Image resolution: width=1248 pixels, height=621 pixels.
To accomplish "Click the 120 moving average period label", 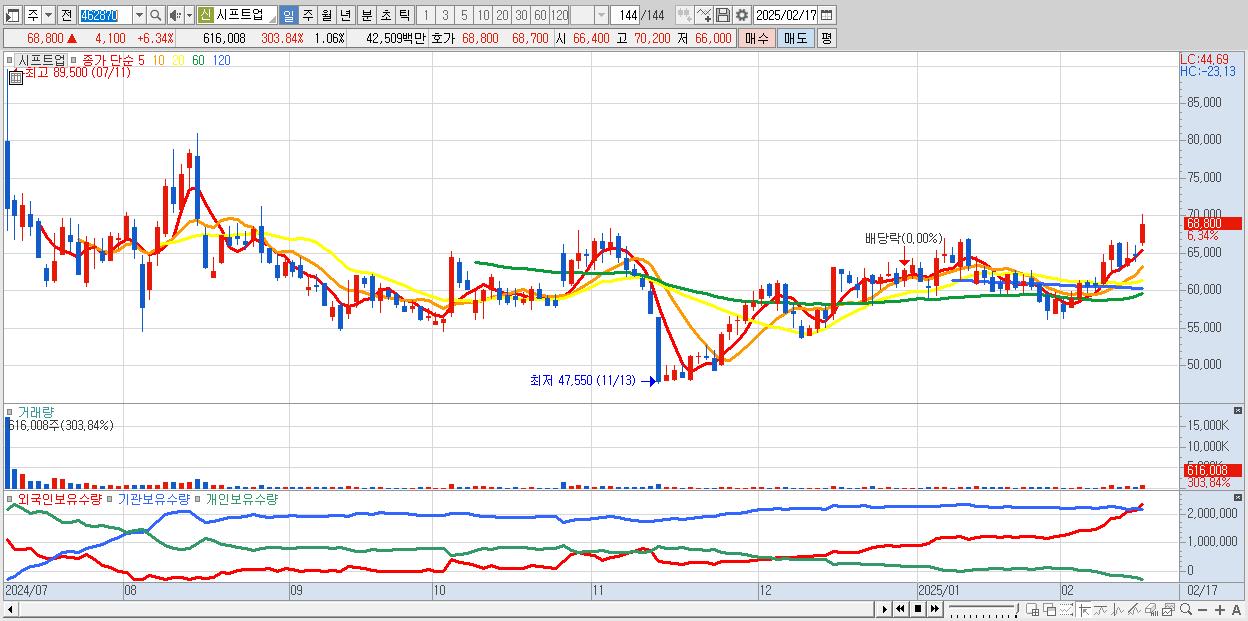I will tap(221, 60).
